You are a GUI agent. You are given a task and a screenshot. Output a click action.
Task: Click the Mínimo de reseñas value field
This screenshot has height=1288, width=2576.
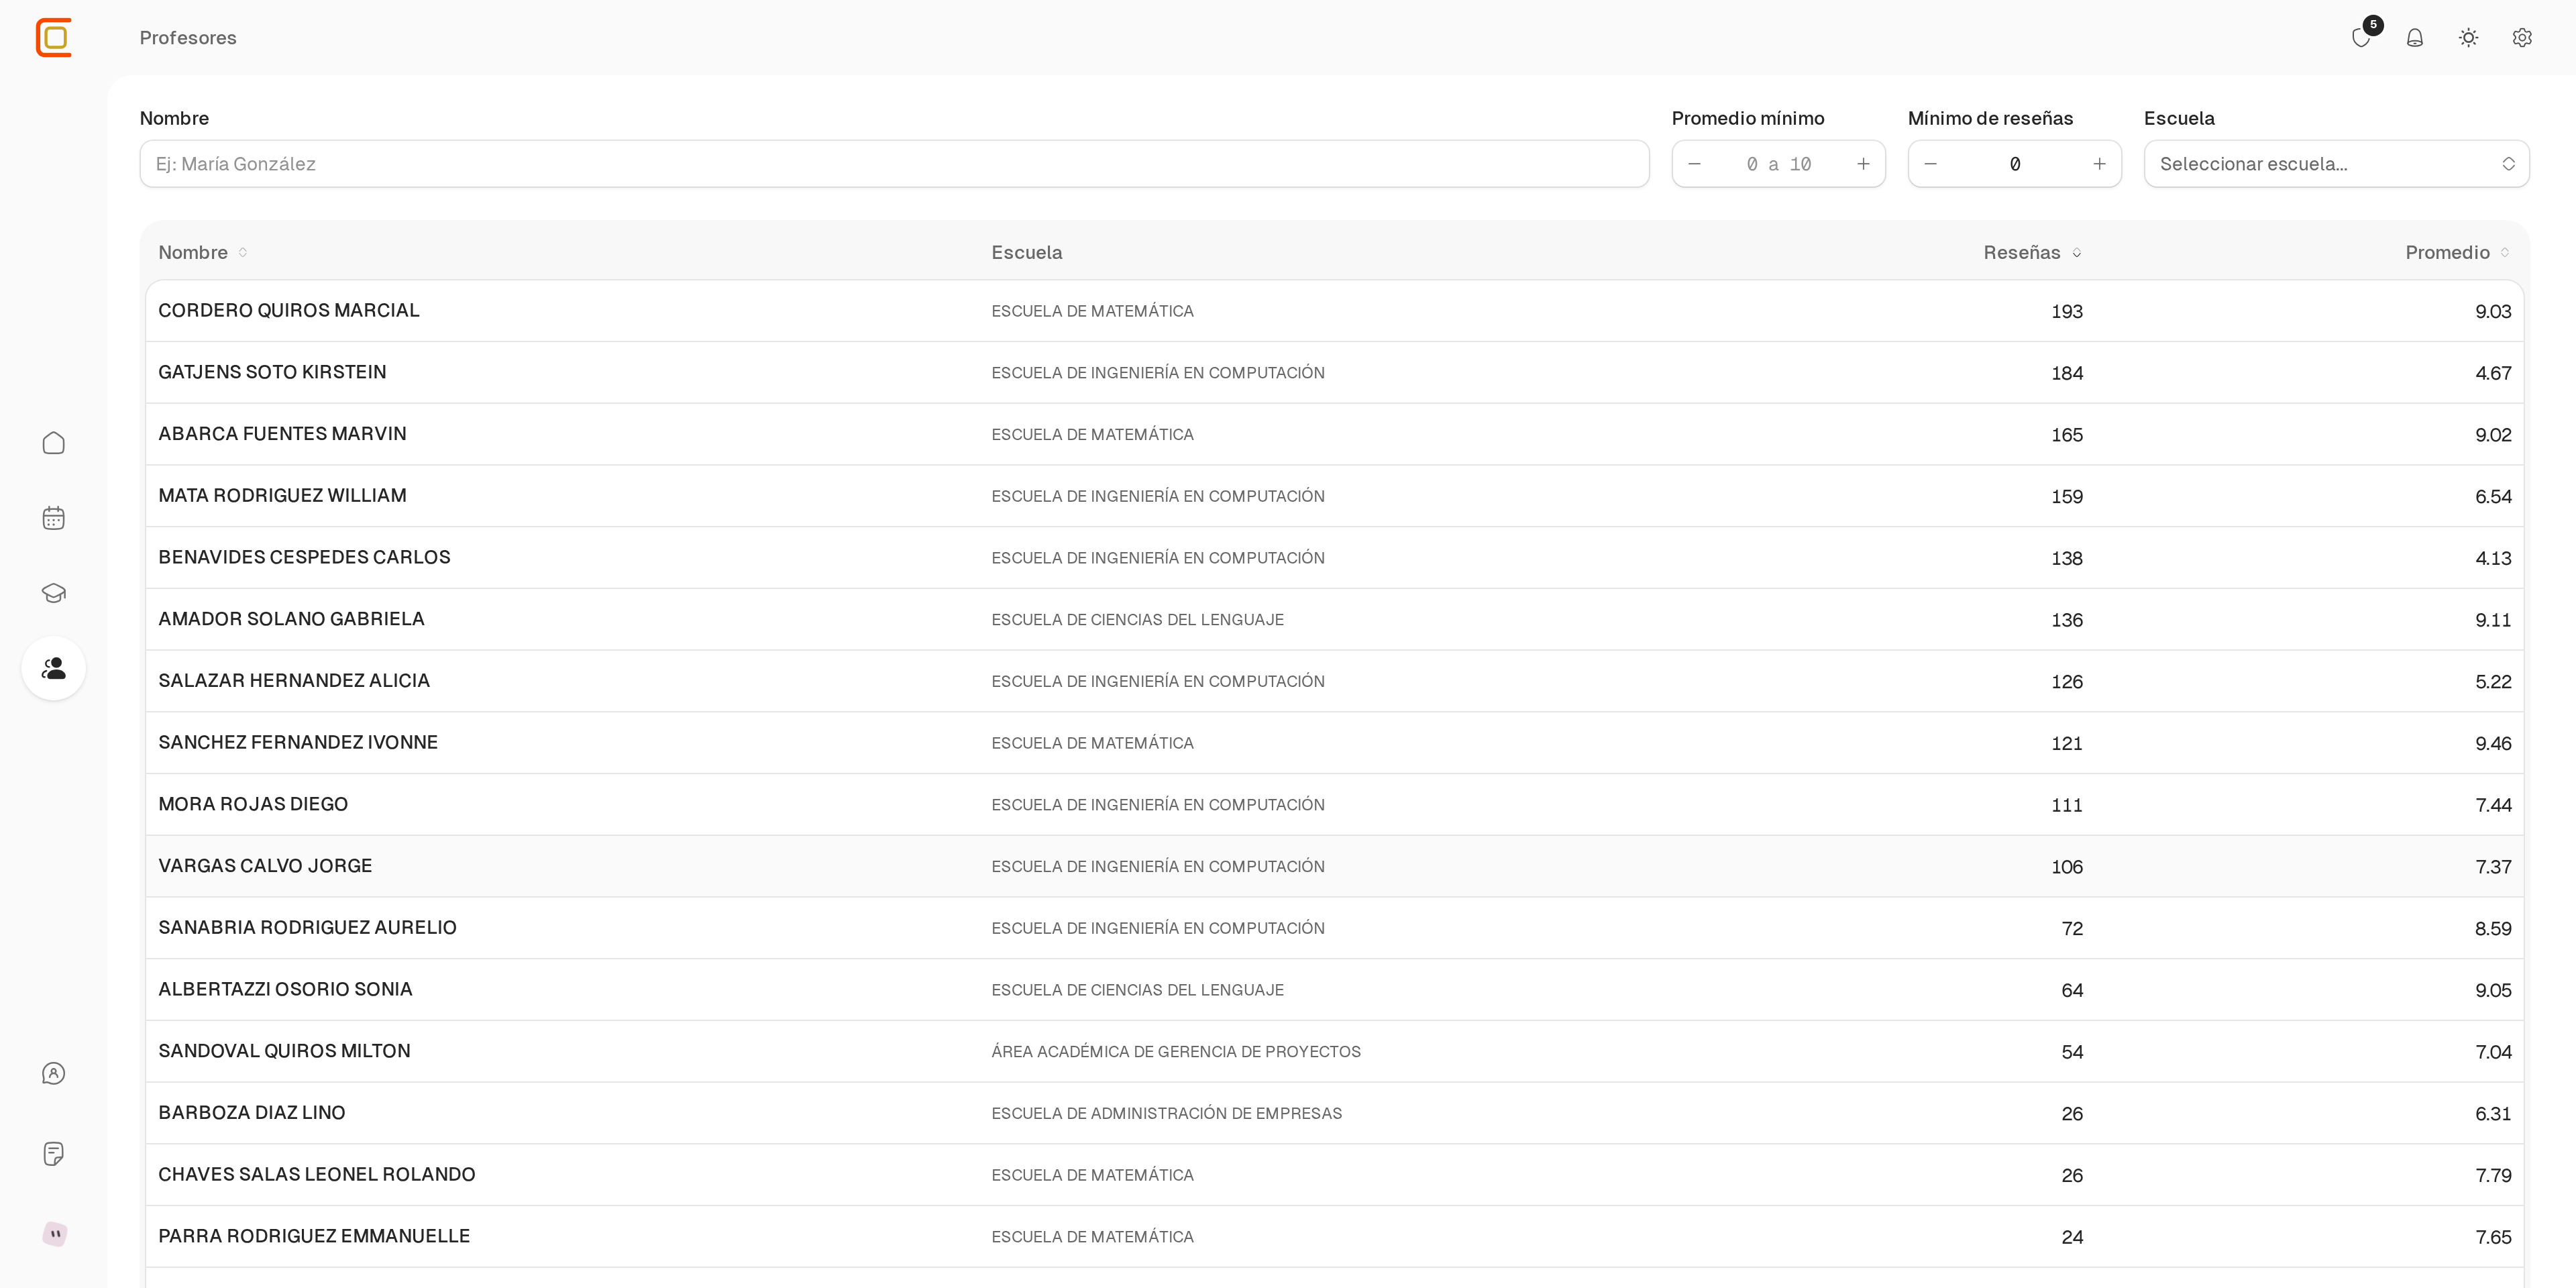point(2015,164)
